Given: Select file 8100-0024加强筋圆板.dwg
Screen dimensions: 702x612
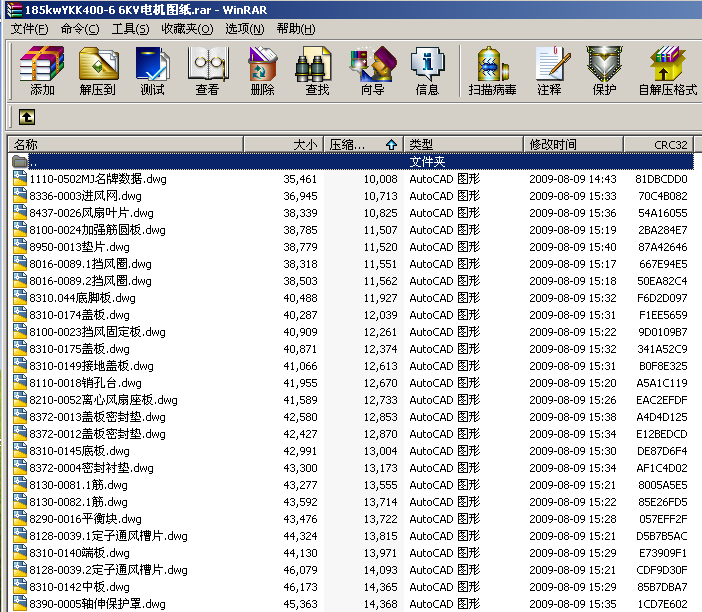Looking at the screenshot, I should click(97, 230).
